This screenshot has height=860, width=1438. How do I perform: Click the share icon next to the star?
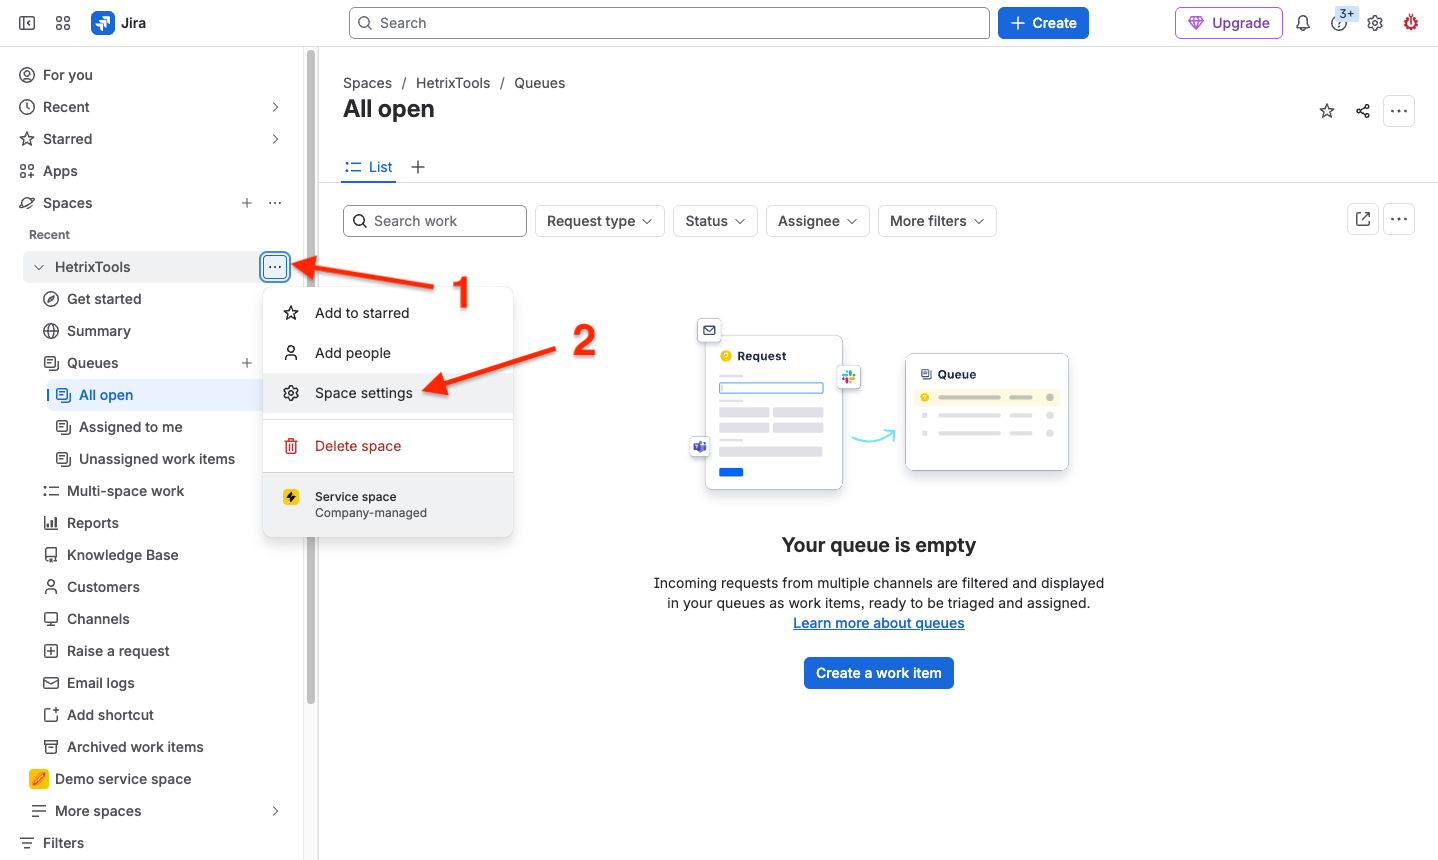coord(1363,111)
